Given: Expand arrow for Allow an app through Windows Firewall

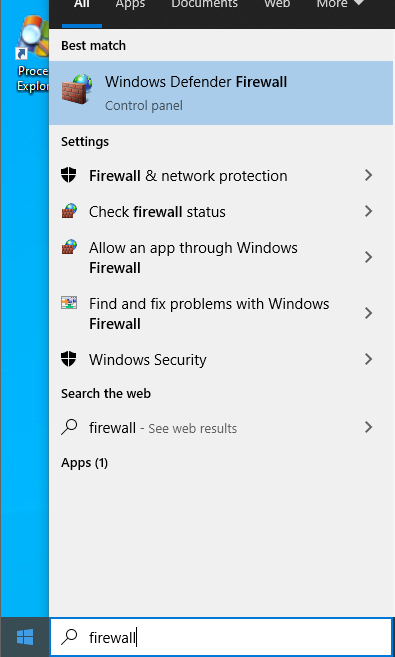Looking at the screenshot, I should [x=368, y=257].
